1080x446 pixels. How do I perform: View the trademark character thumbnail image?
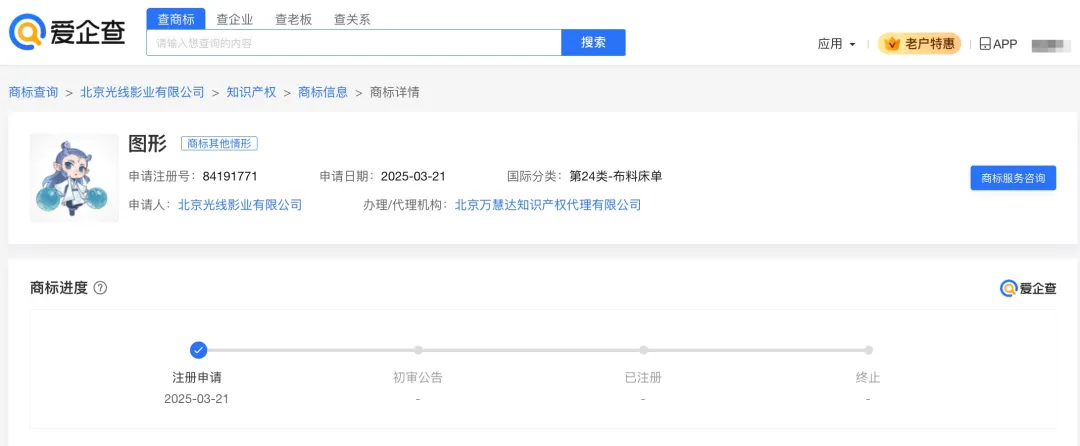pos(74,178)
